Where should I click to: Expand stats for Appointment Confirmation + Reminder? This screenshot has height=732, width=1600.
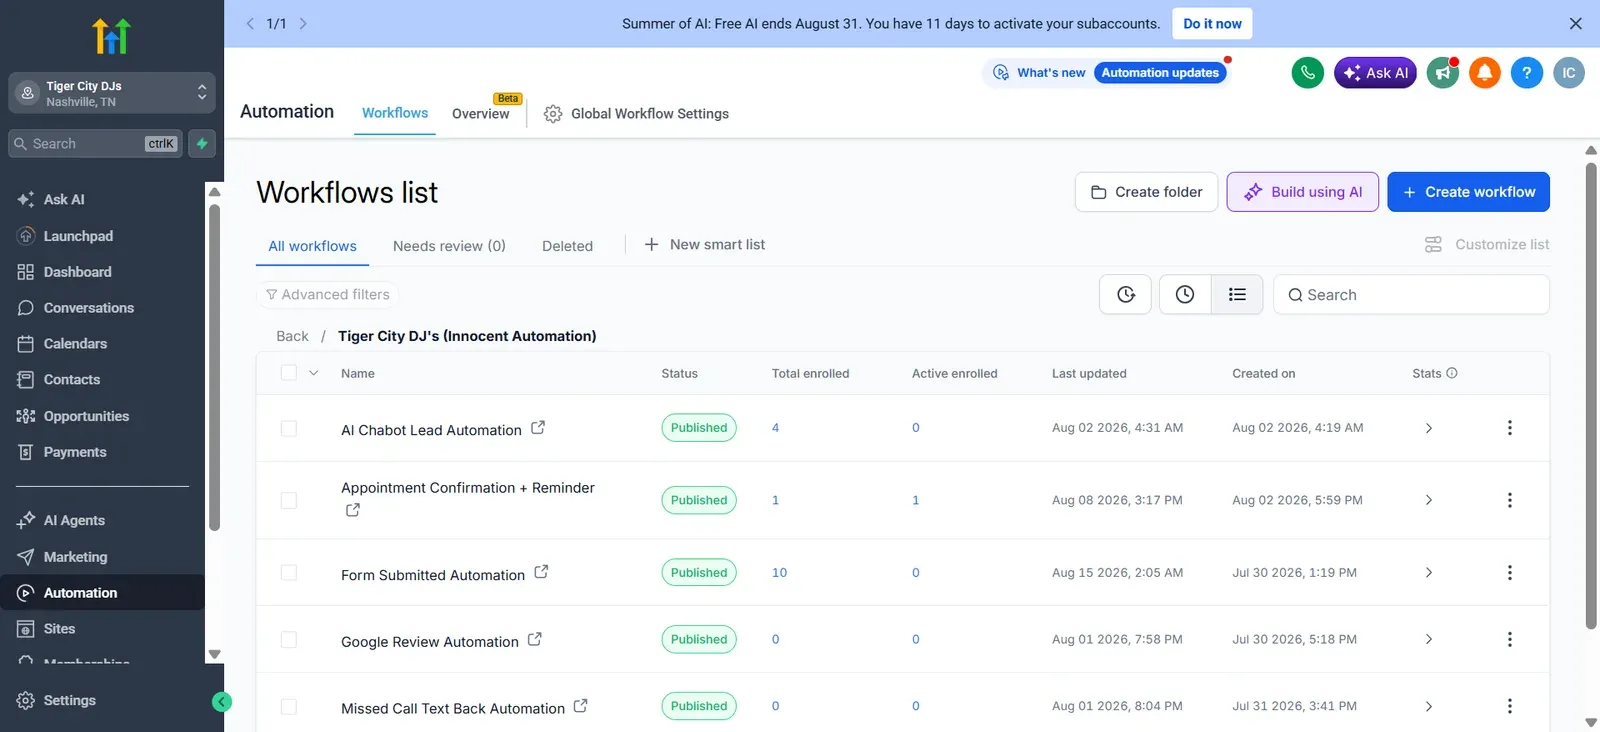[x=1428, y=500]
